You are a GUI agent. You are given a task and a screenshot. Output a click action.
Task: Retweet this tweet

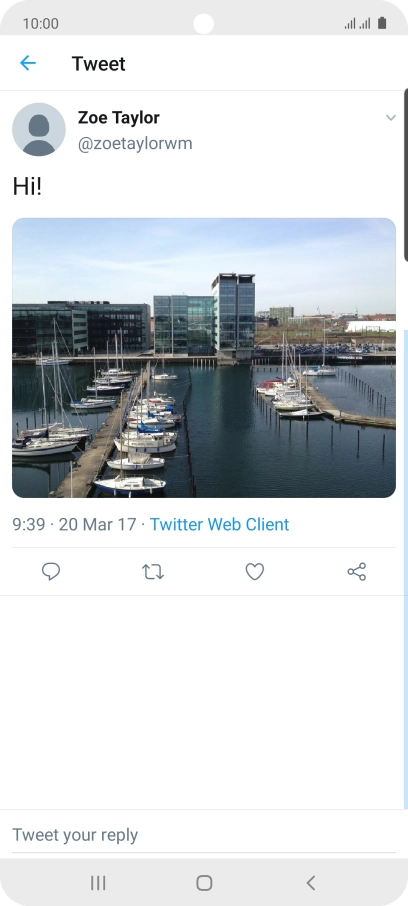[153, 572]
